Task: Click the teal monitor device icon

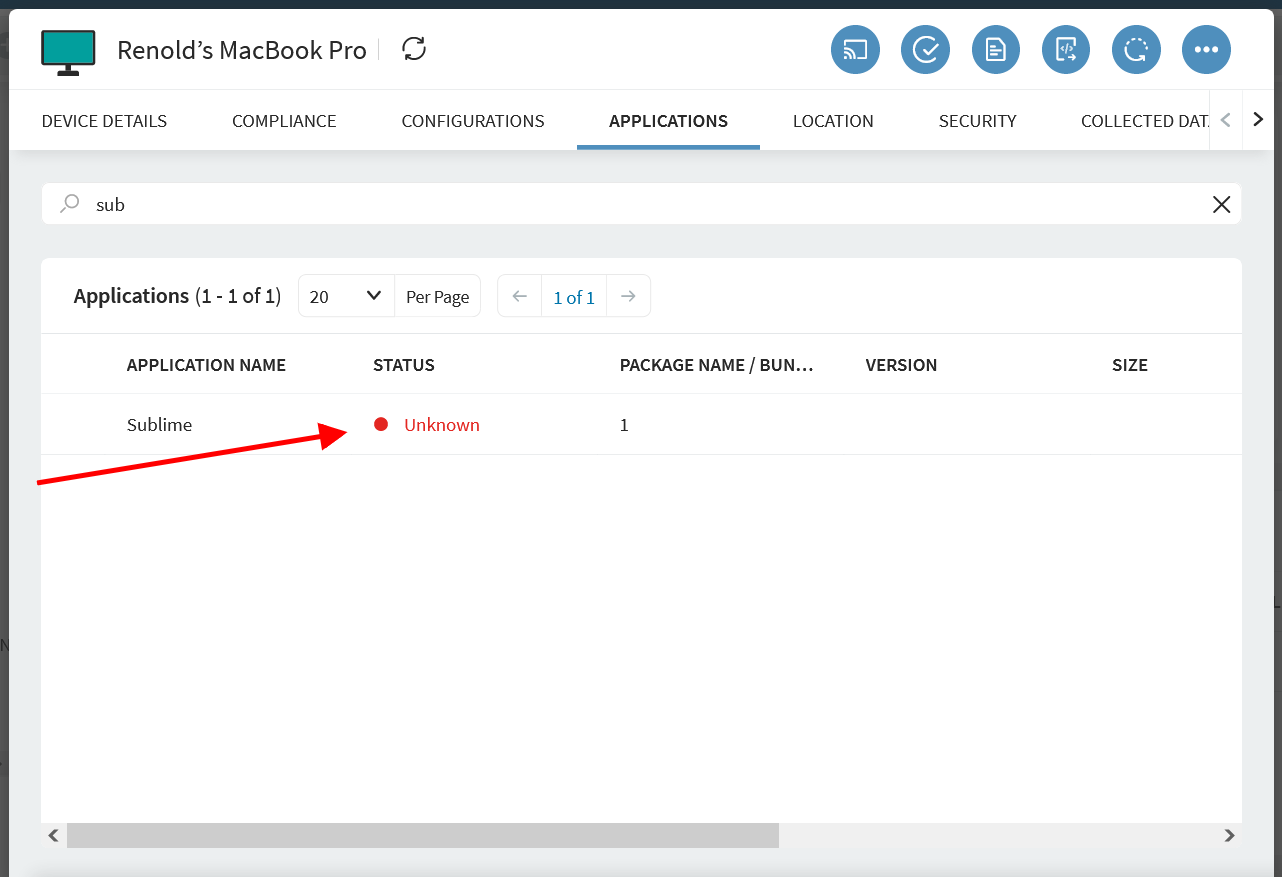Action: [x=68, y=52]
